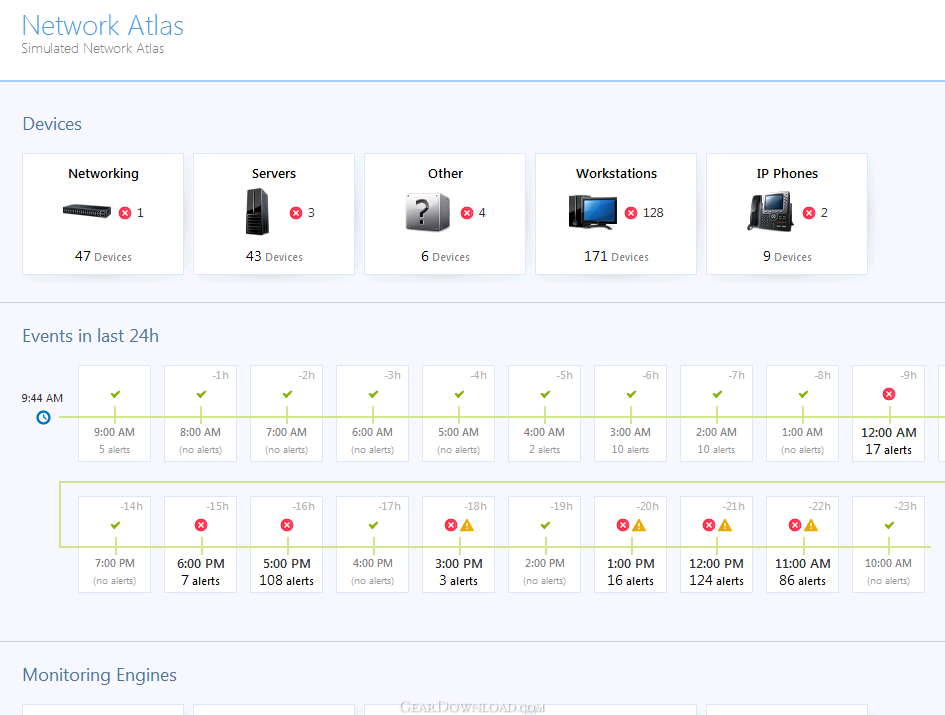Click the 'Events in last 24h' heading
The height and width of the screenshot is (715, 945).
point(90,336)
